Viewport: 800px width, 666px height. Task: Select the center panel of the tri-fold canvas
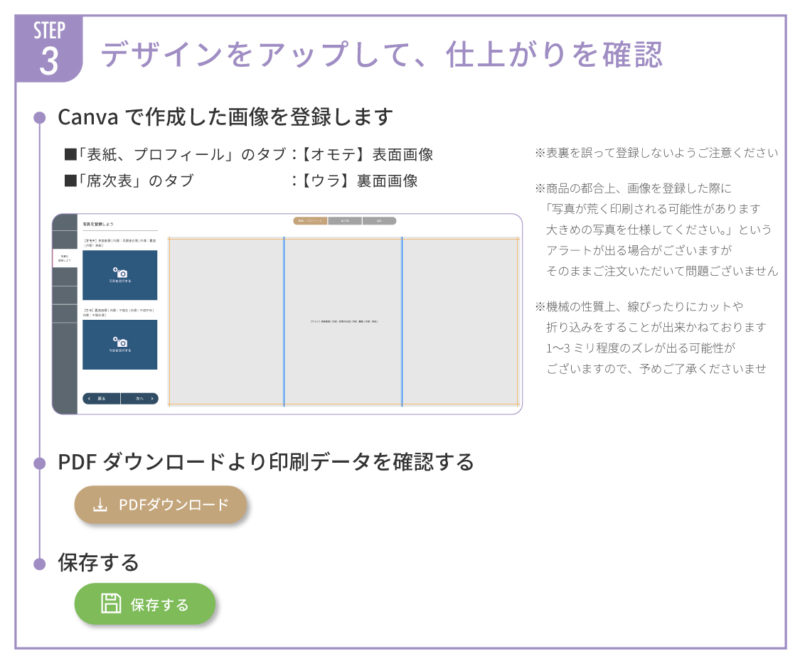pos(343,321)
